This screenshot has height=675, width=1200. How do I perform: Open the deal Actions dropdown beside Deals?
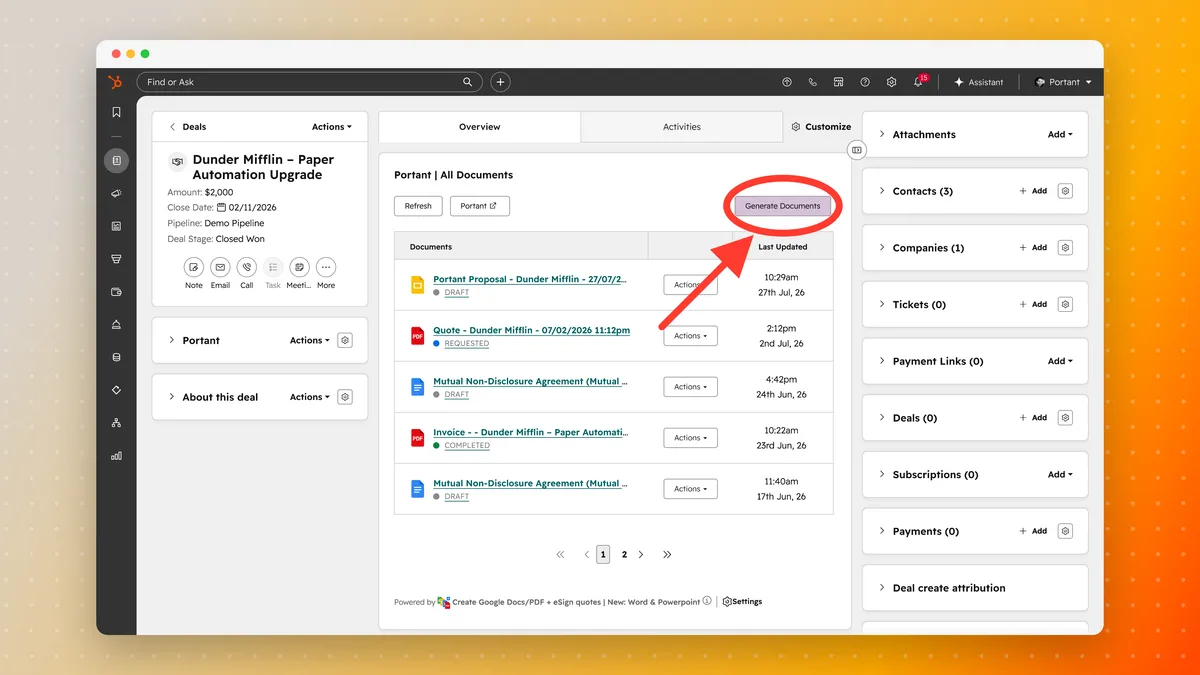tap(332, 127)
